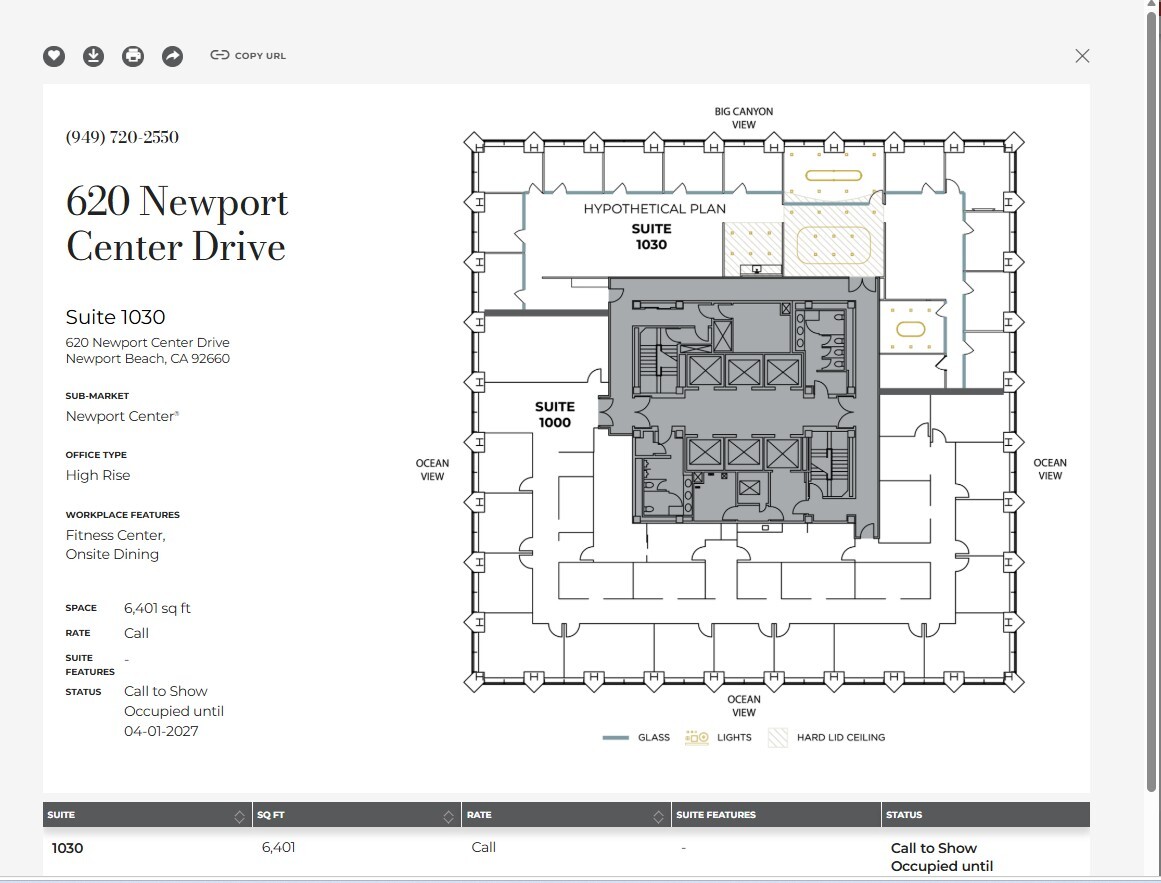Select the Newport Beach, CA 92660 address line
The image size is (1161, 883).
(147, 359)
